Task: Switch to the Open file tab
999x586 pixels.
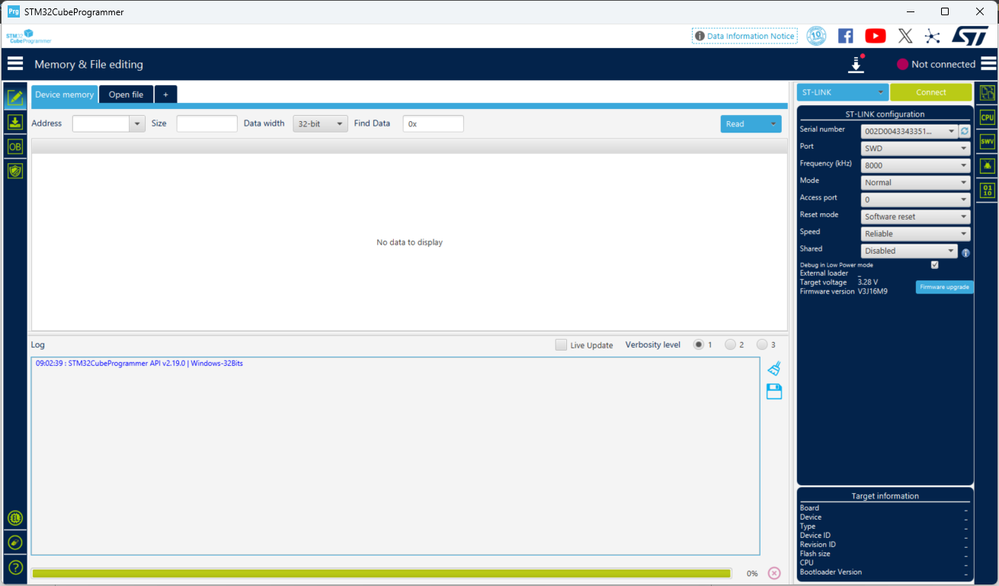Action: (126, 94)
